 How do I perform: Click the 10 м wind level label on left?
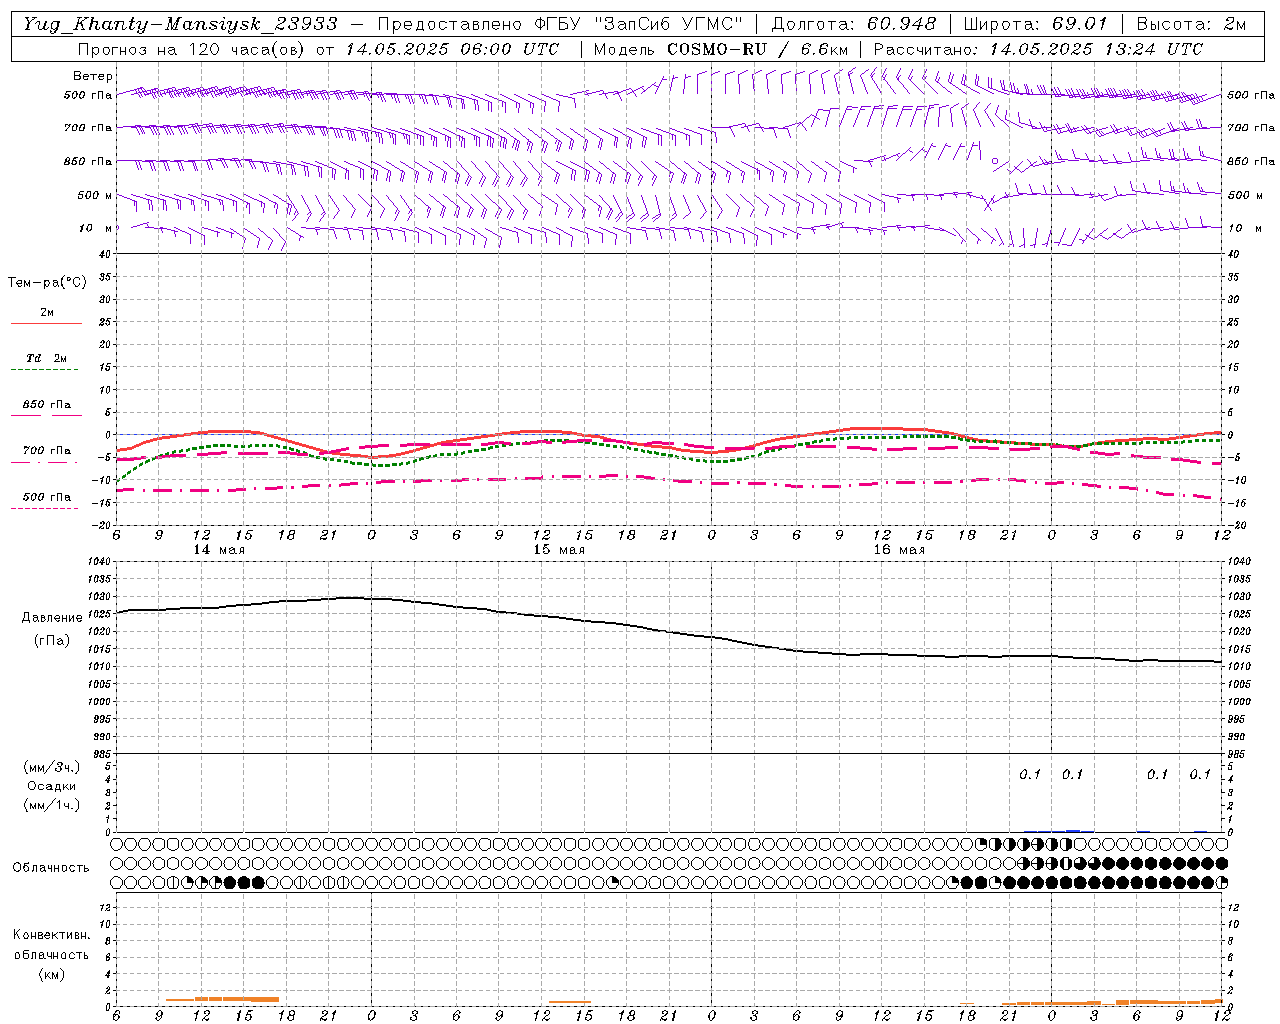(96, 228)
